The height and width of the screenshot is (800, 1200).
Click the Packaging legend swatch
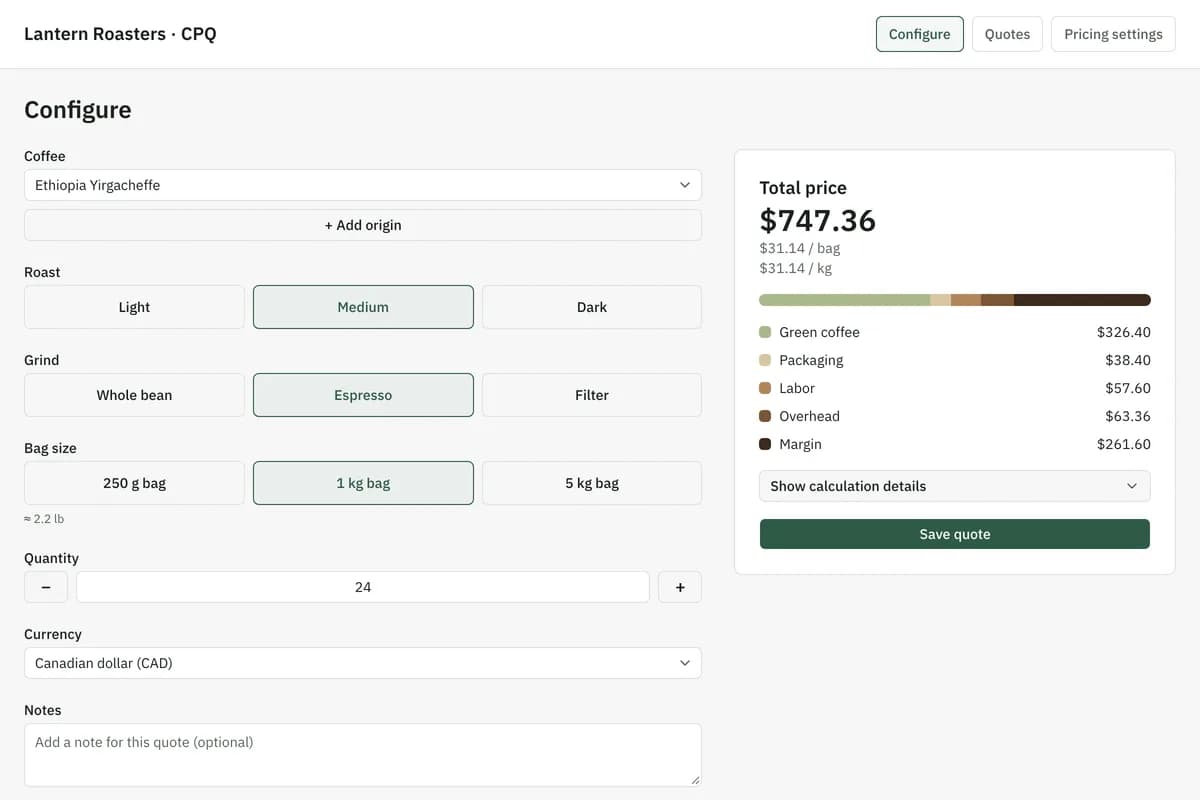click(765, 360)
